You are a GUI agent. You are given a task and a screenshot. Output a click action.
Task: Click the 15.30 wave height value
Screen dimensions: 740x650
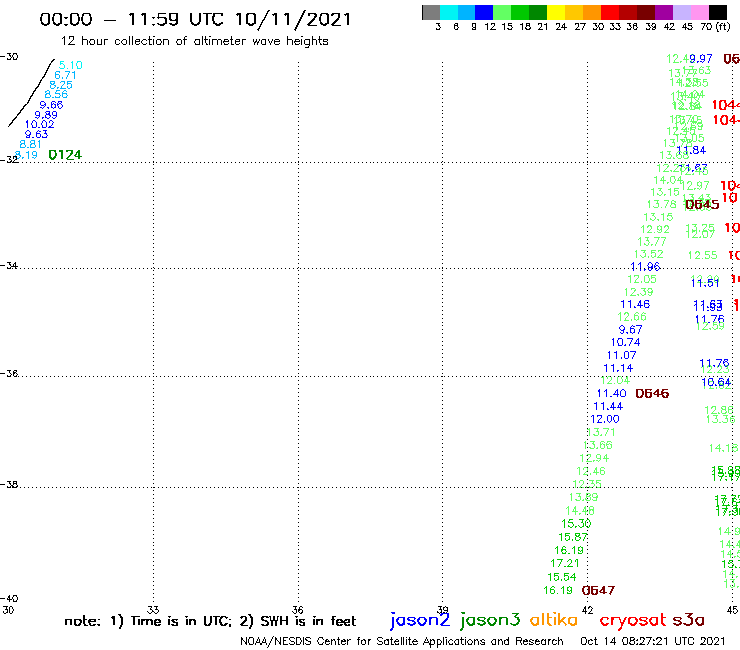[x=576, y=524]
